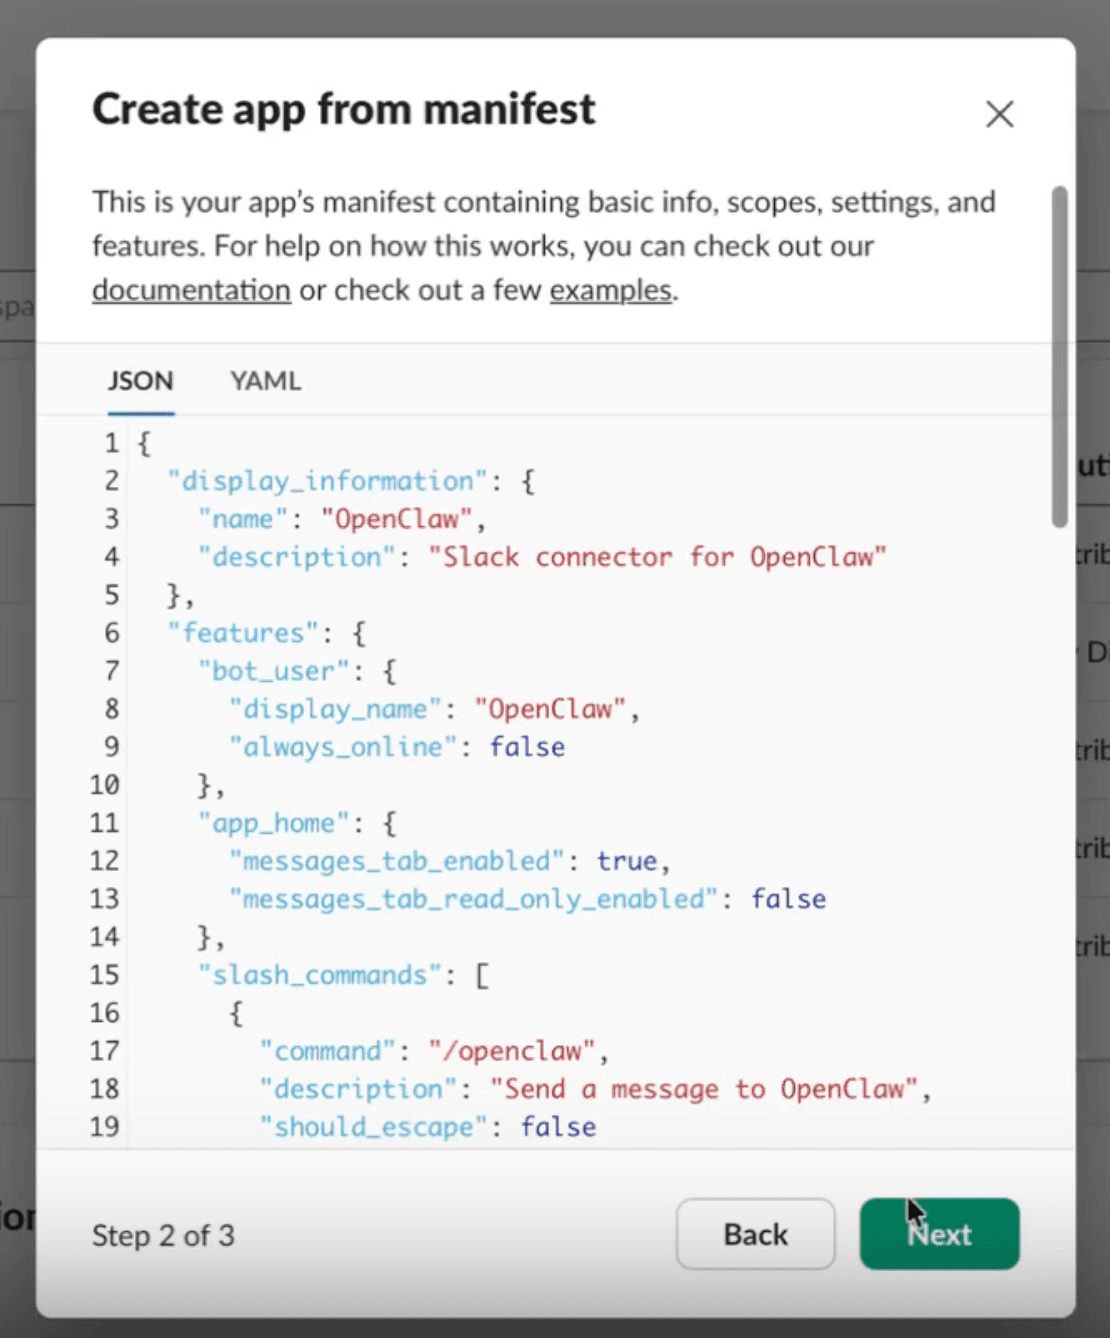Click the true value after "messages_tab_enabled"
Image resolution: width=1110 pixels, height=1338 pixels.
(x=627, y=861)
